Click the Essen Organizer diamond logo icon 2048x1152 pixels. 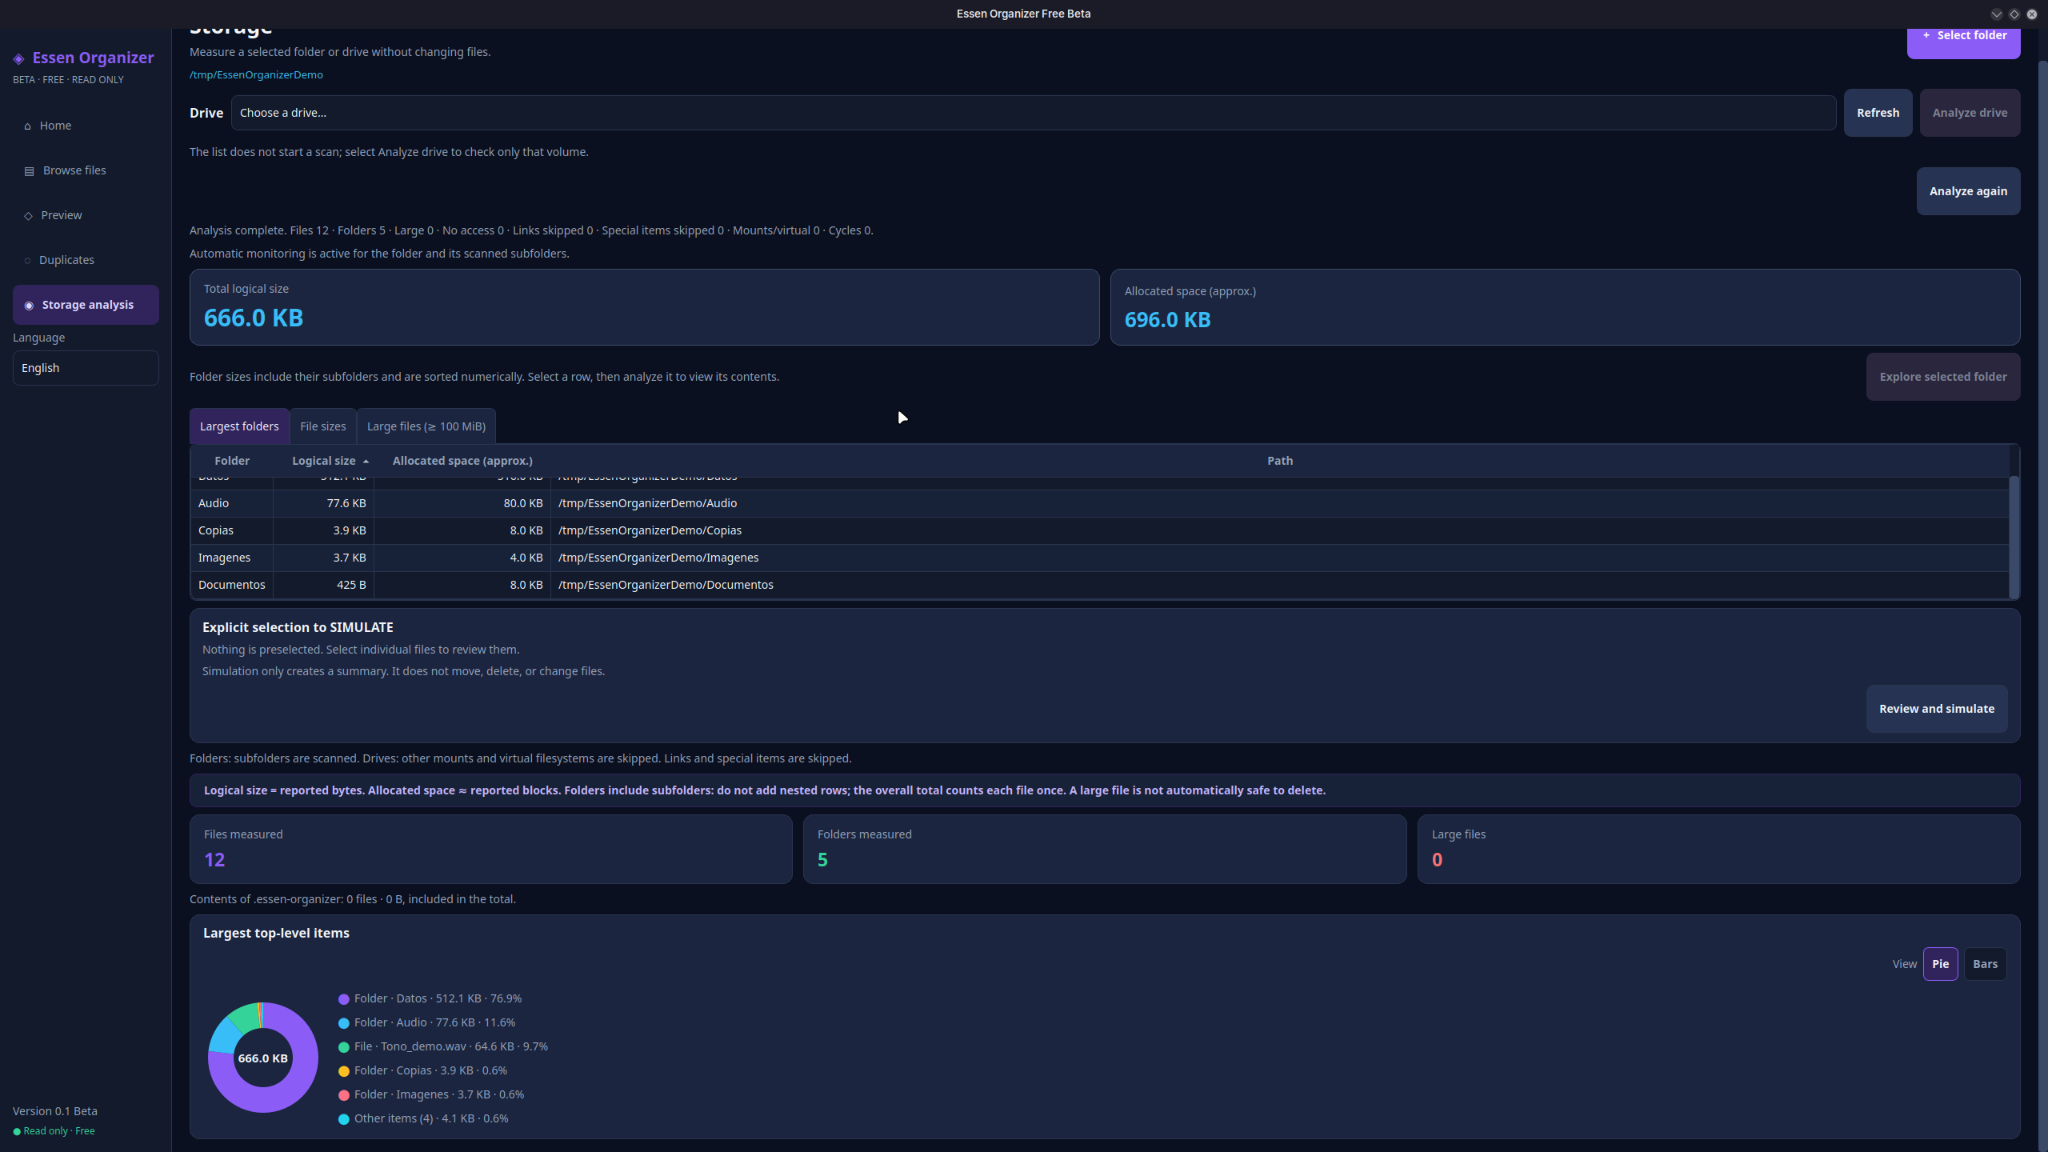pyautogui.click(x=18, y=59)
